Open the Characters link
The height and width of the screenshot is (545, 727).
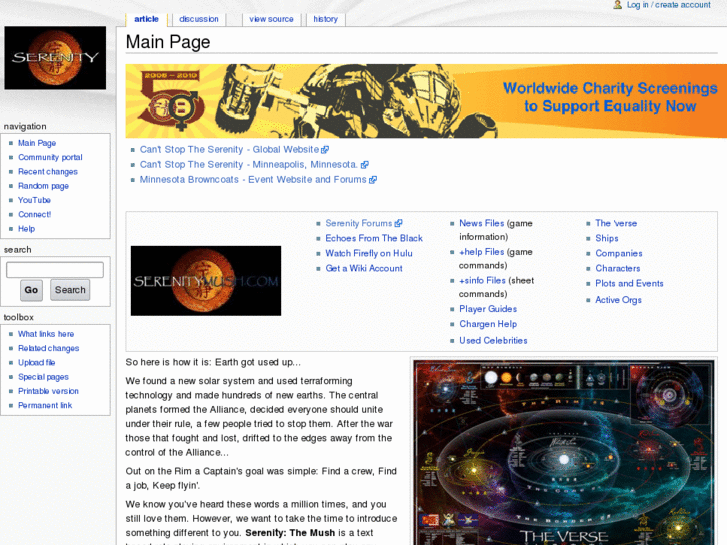point(618,268)
